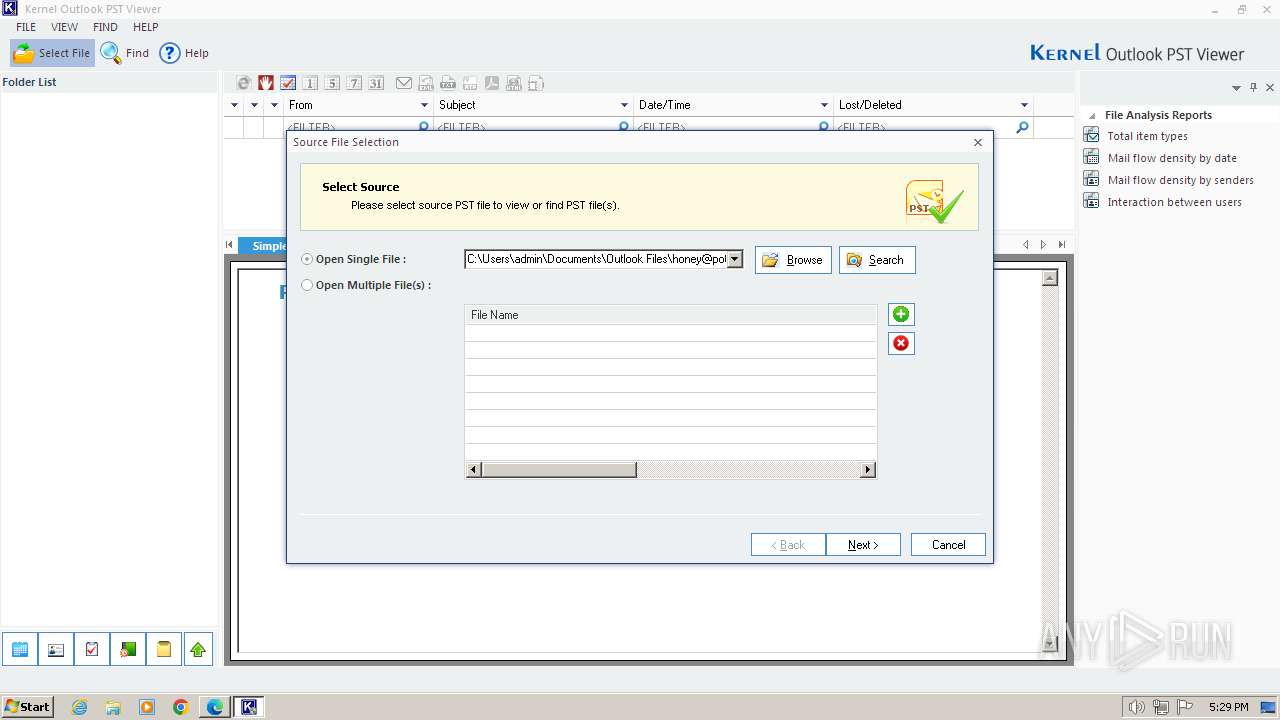Click the refresh icon above mail list

click(243, 83)
